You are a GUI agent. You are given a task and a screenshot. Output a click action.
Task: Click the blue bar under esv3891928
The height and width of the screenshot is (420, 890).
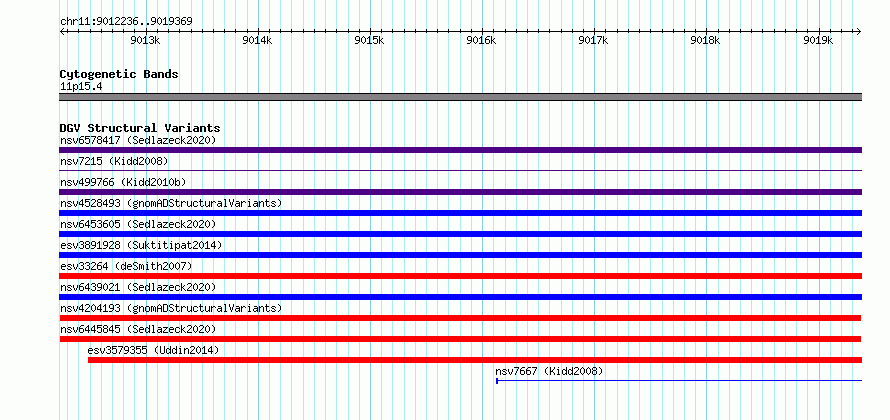tap(460, 255)
